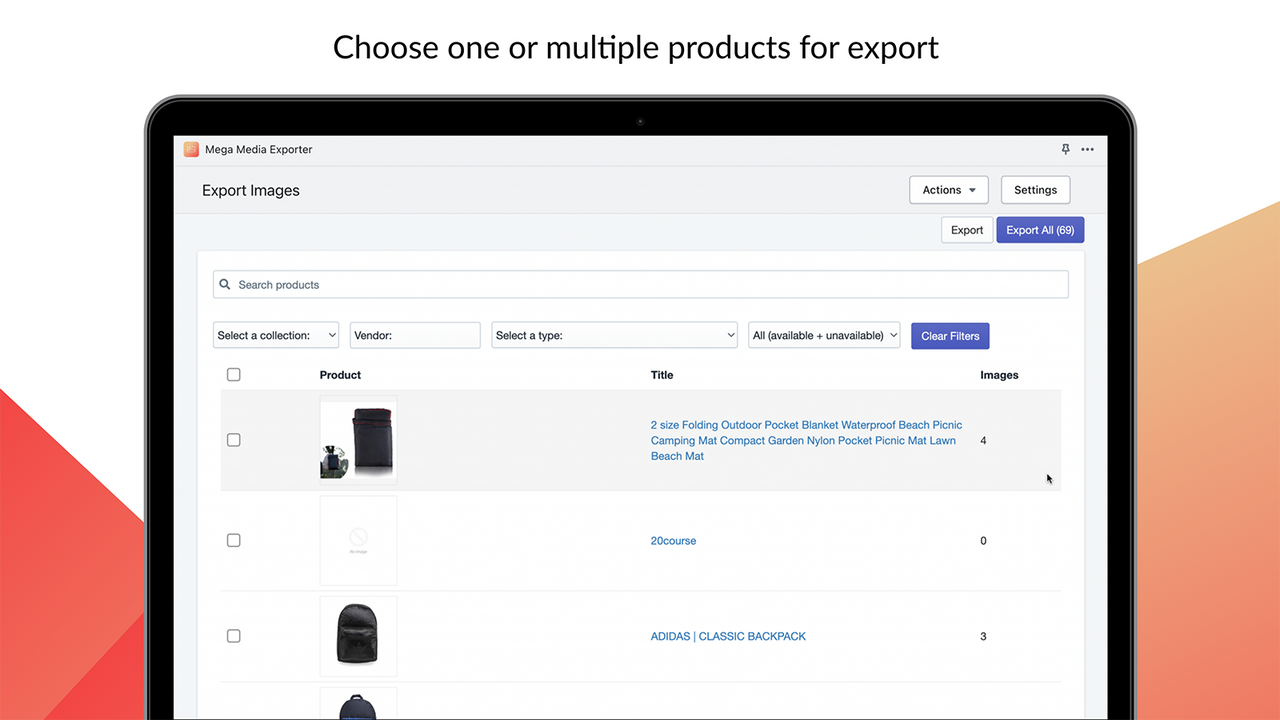Check the Folding Outdoor Pocket Blanket product

click(233, 439)
